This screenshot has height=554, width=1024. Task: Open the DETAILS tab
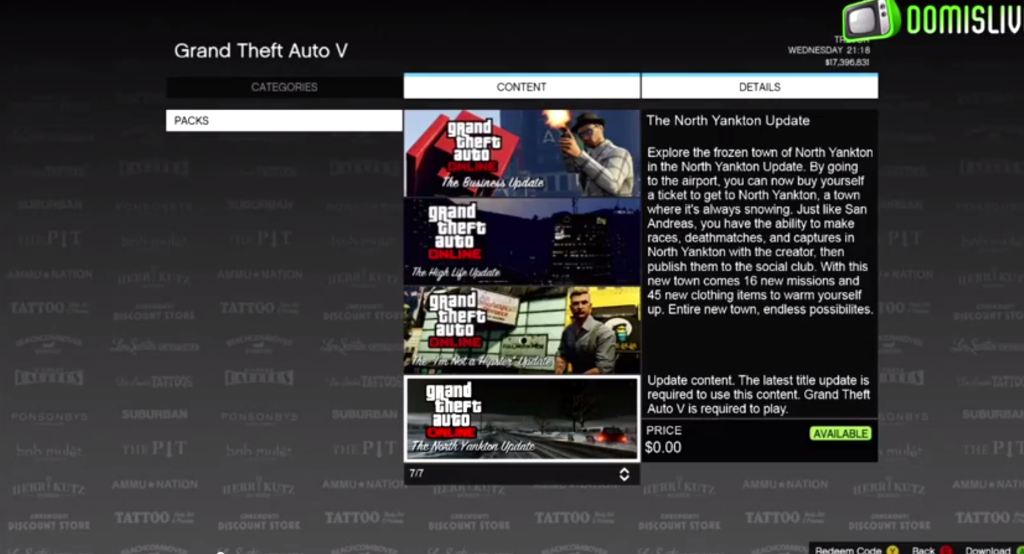tap(759, 87)
